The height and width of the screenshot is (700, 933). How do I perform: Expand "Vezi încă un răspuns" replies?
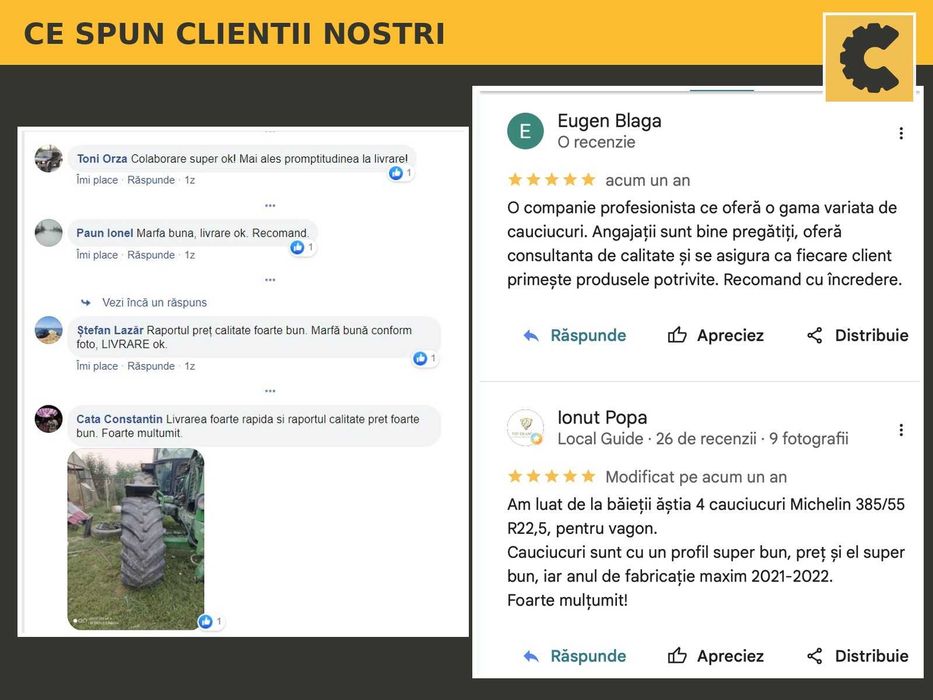tap(154, 302)
